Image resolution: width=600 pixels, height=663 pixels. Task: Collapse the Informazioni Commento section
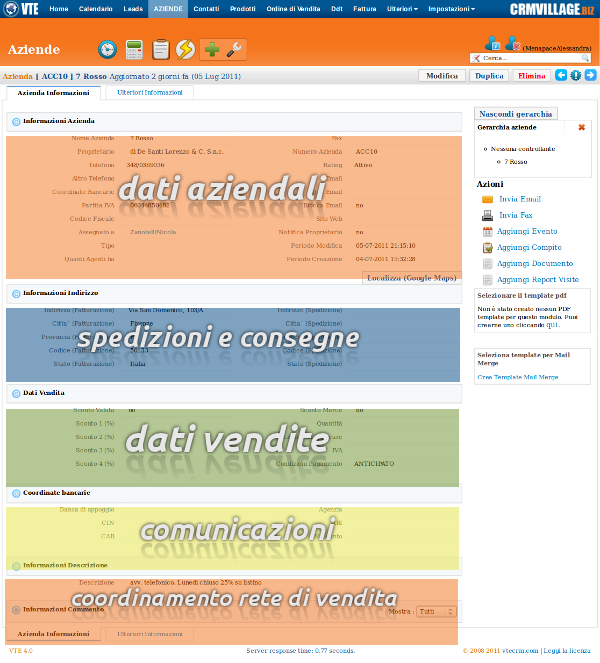click(16, 610)
